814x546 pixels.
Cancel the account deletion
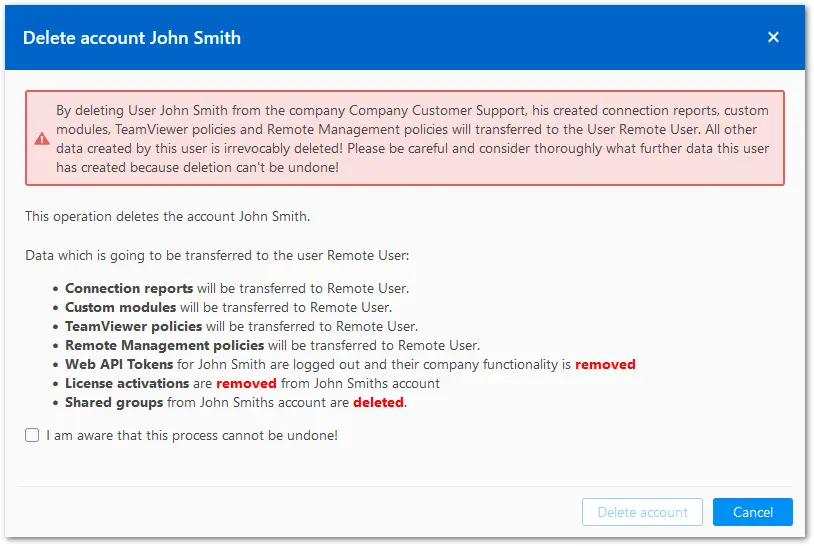(x=752, y=512)
